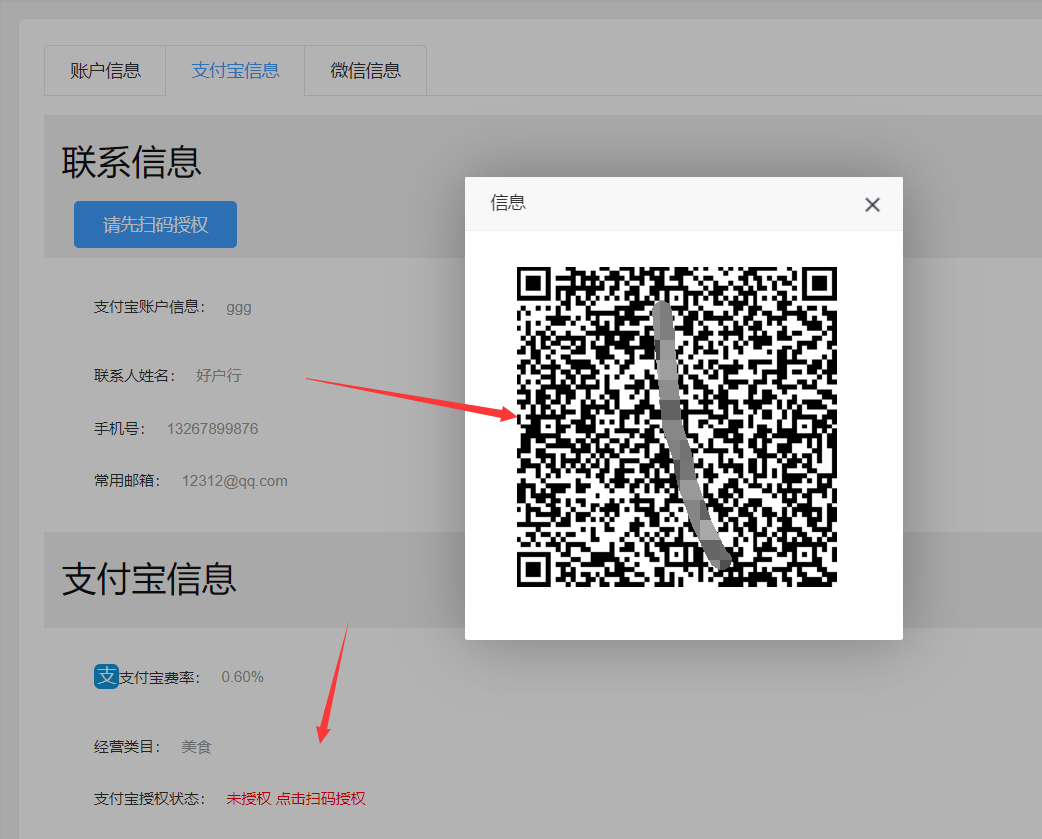Viewport: 1042px width, 839px height.
Task: Open the 支付宝信息 tab
Action: pos(235,70)
